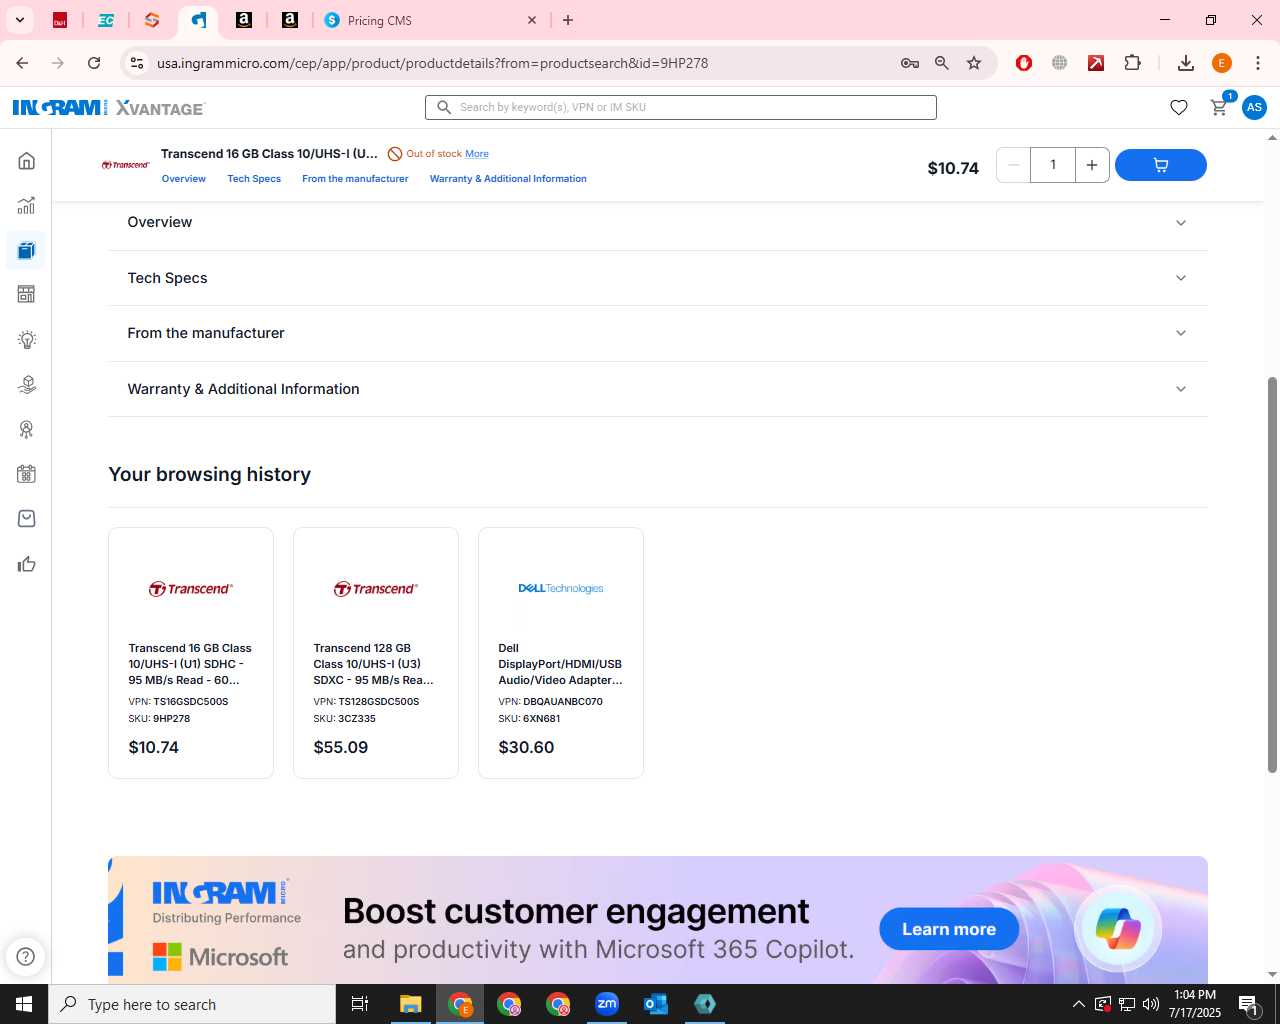Open the lightbulb insights sidebar icon
Screen dimensions: 1280x1024
(x=27, y=340)
